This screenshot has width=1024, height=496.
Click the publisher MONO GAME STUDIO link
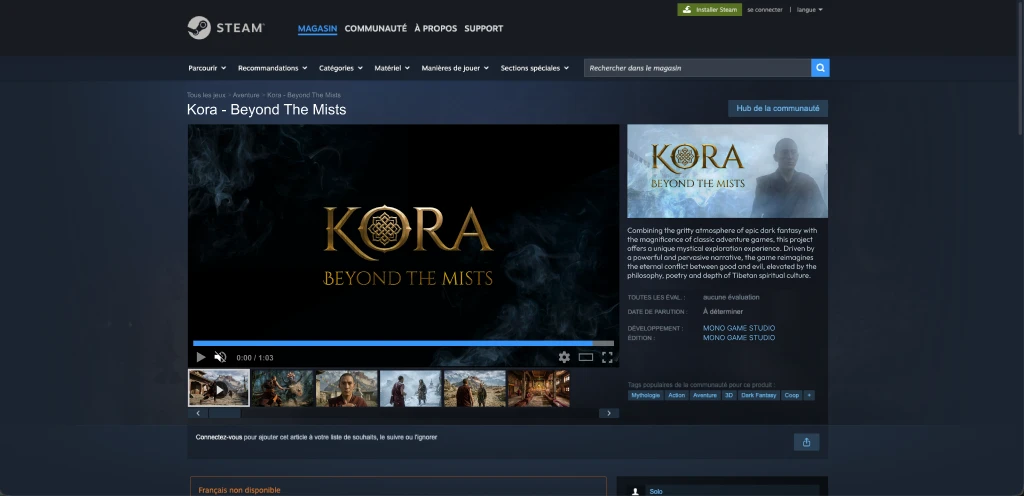[x=739, y=337]
